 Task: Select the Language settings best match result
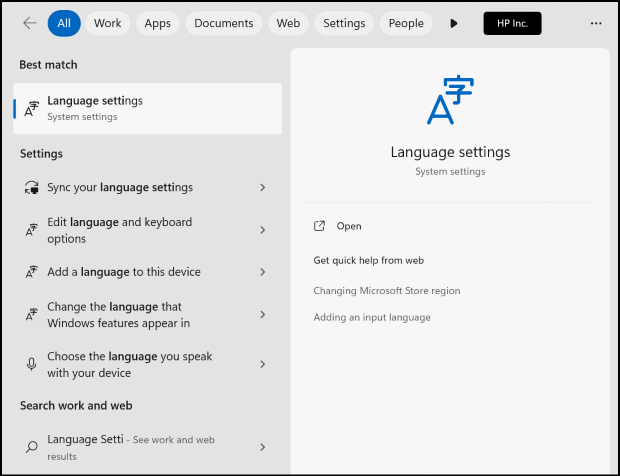click(147, 108)
